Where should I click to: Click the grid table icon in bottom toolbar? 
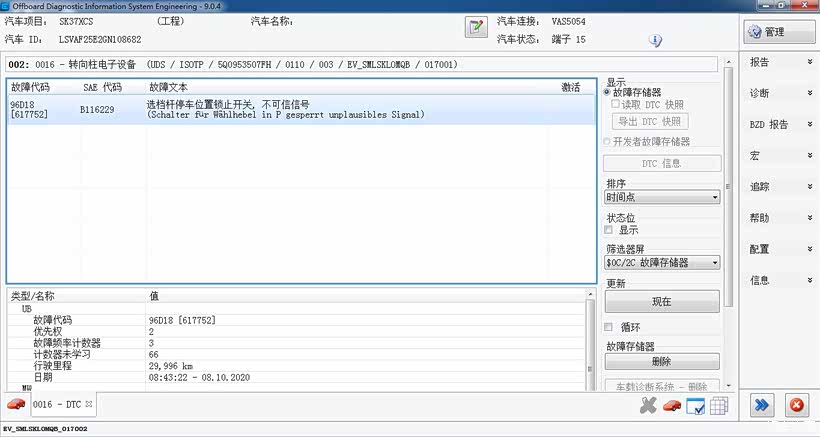[x=719, y=406]
